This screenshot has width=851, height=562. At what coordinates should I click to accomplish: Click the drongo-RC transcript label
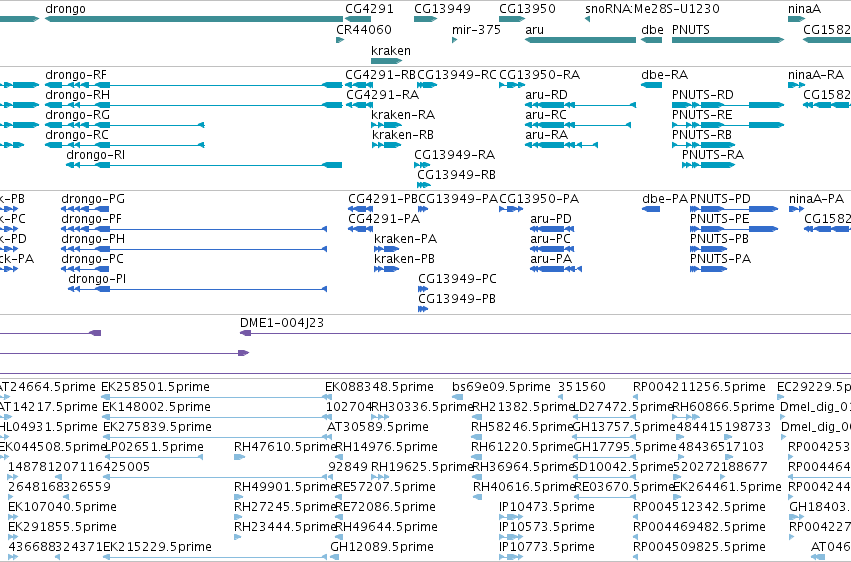77,135
